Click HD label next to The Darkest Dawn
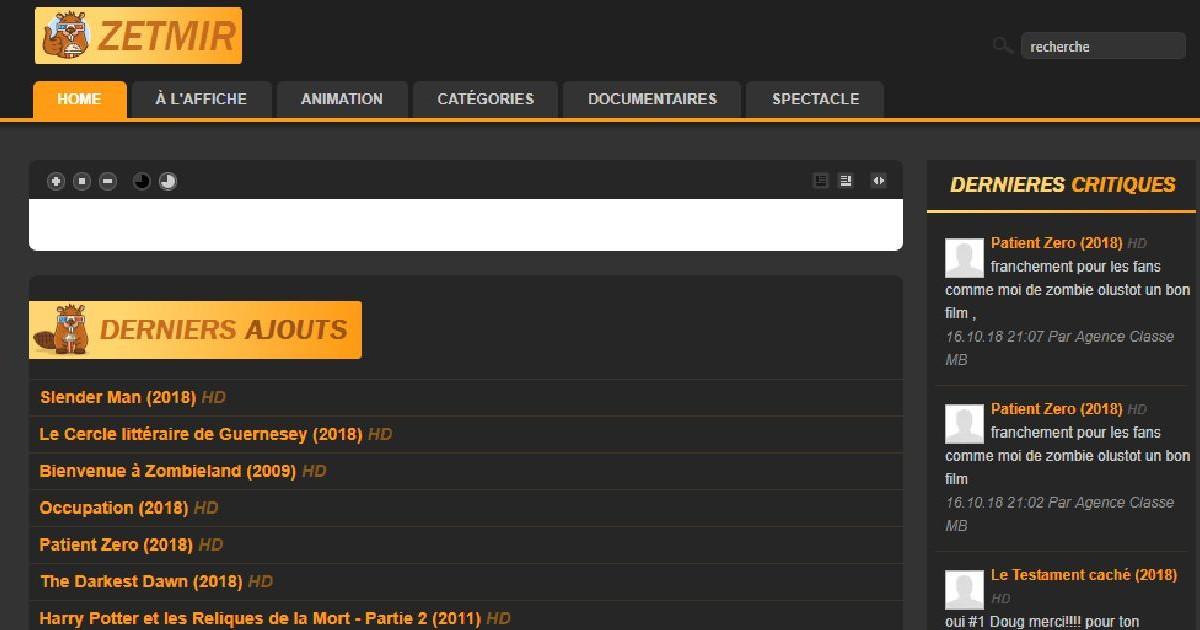Viewport: 1200px width, 630px height. pos(261,581)
